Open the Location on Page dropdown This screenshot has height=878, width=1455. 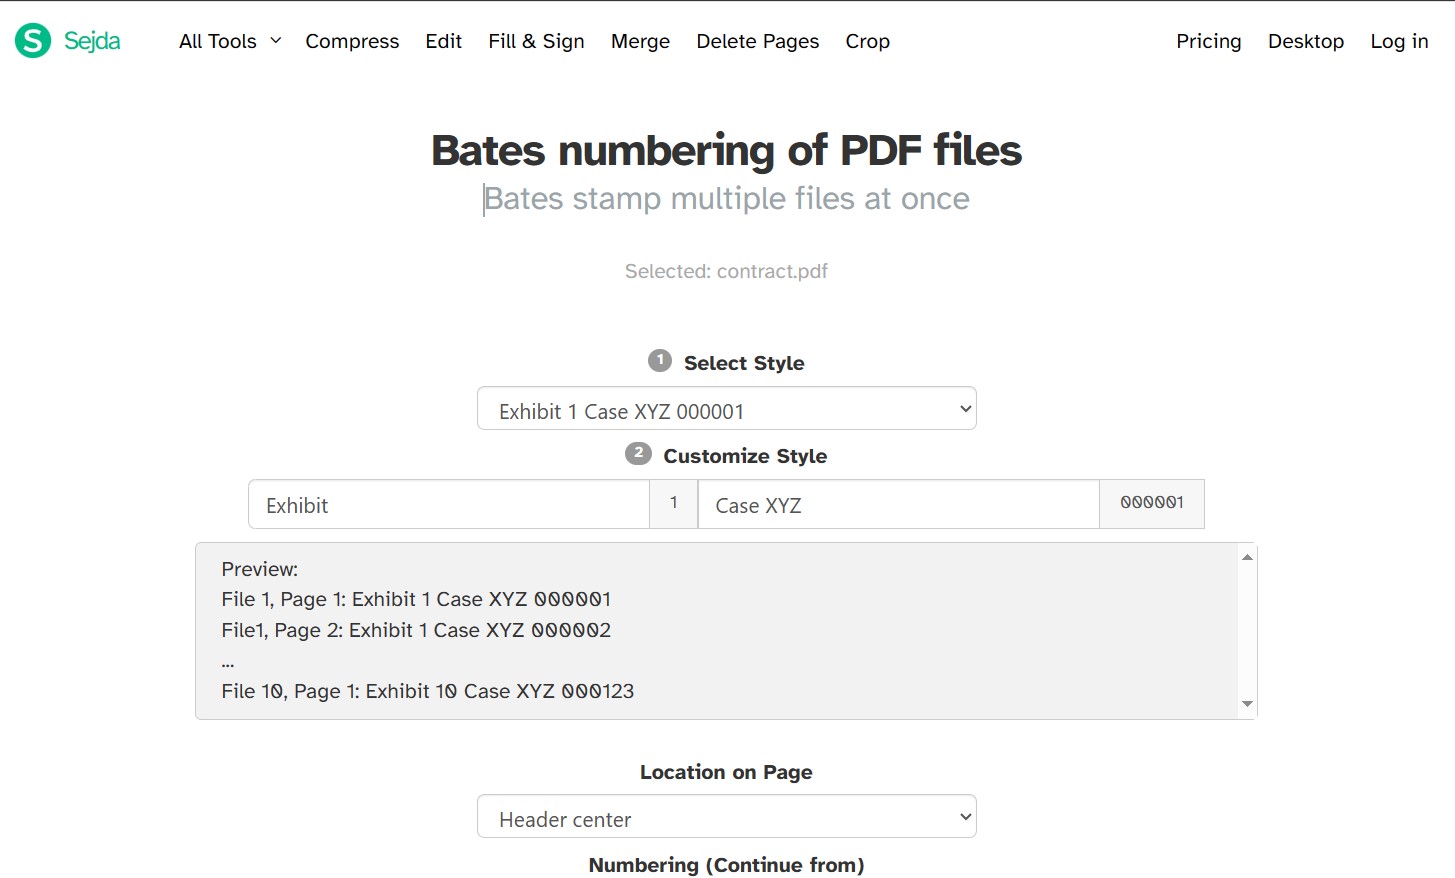tap(726, 816)
